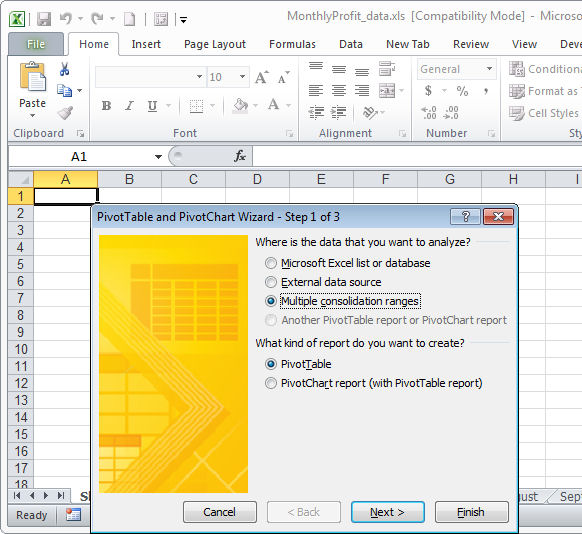The image size is (582, 534).
Task: Click the Cut scissors icon
Action: point(64,69)
